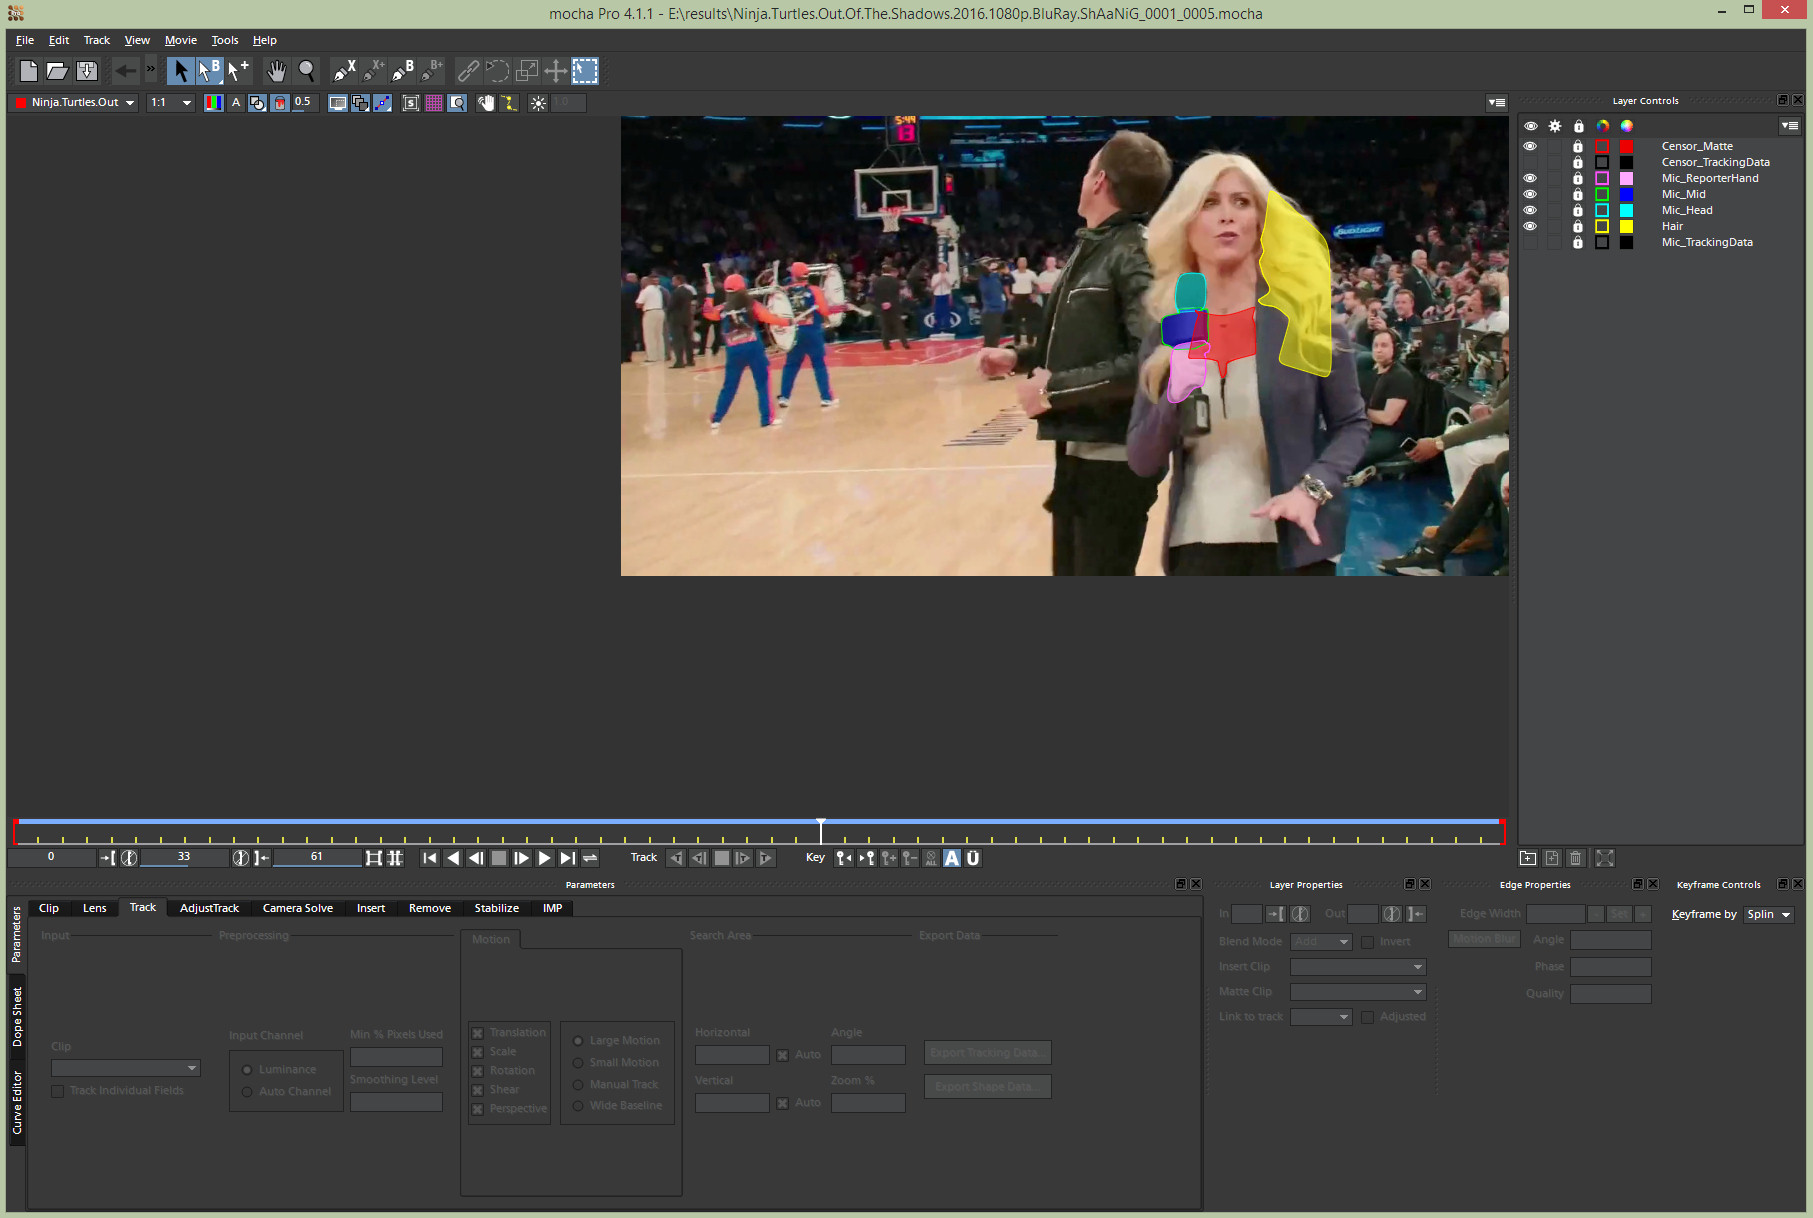Hide the Mic_Head layer eye icon
Screen dimensions: 1813x1218
pos(1530,210)
